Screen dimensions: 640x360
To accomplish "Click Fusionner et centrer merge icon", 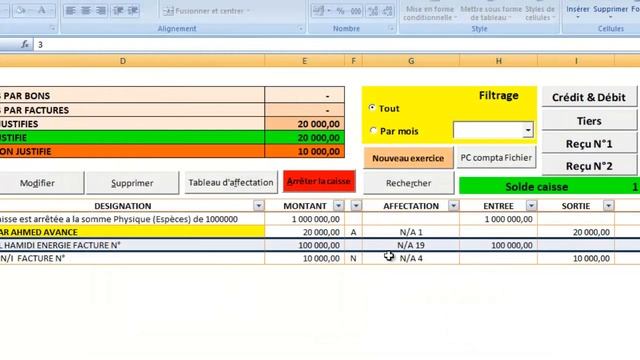I will [168, 11].
